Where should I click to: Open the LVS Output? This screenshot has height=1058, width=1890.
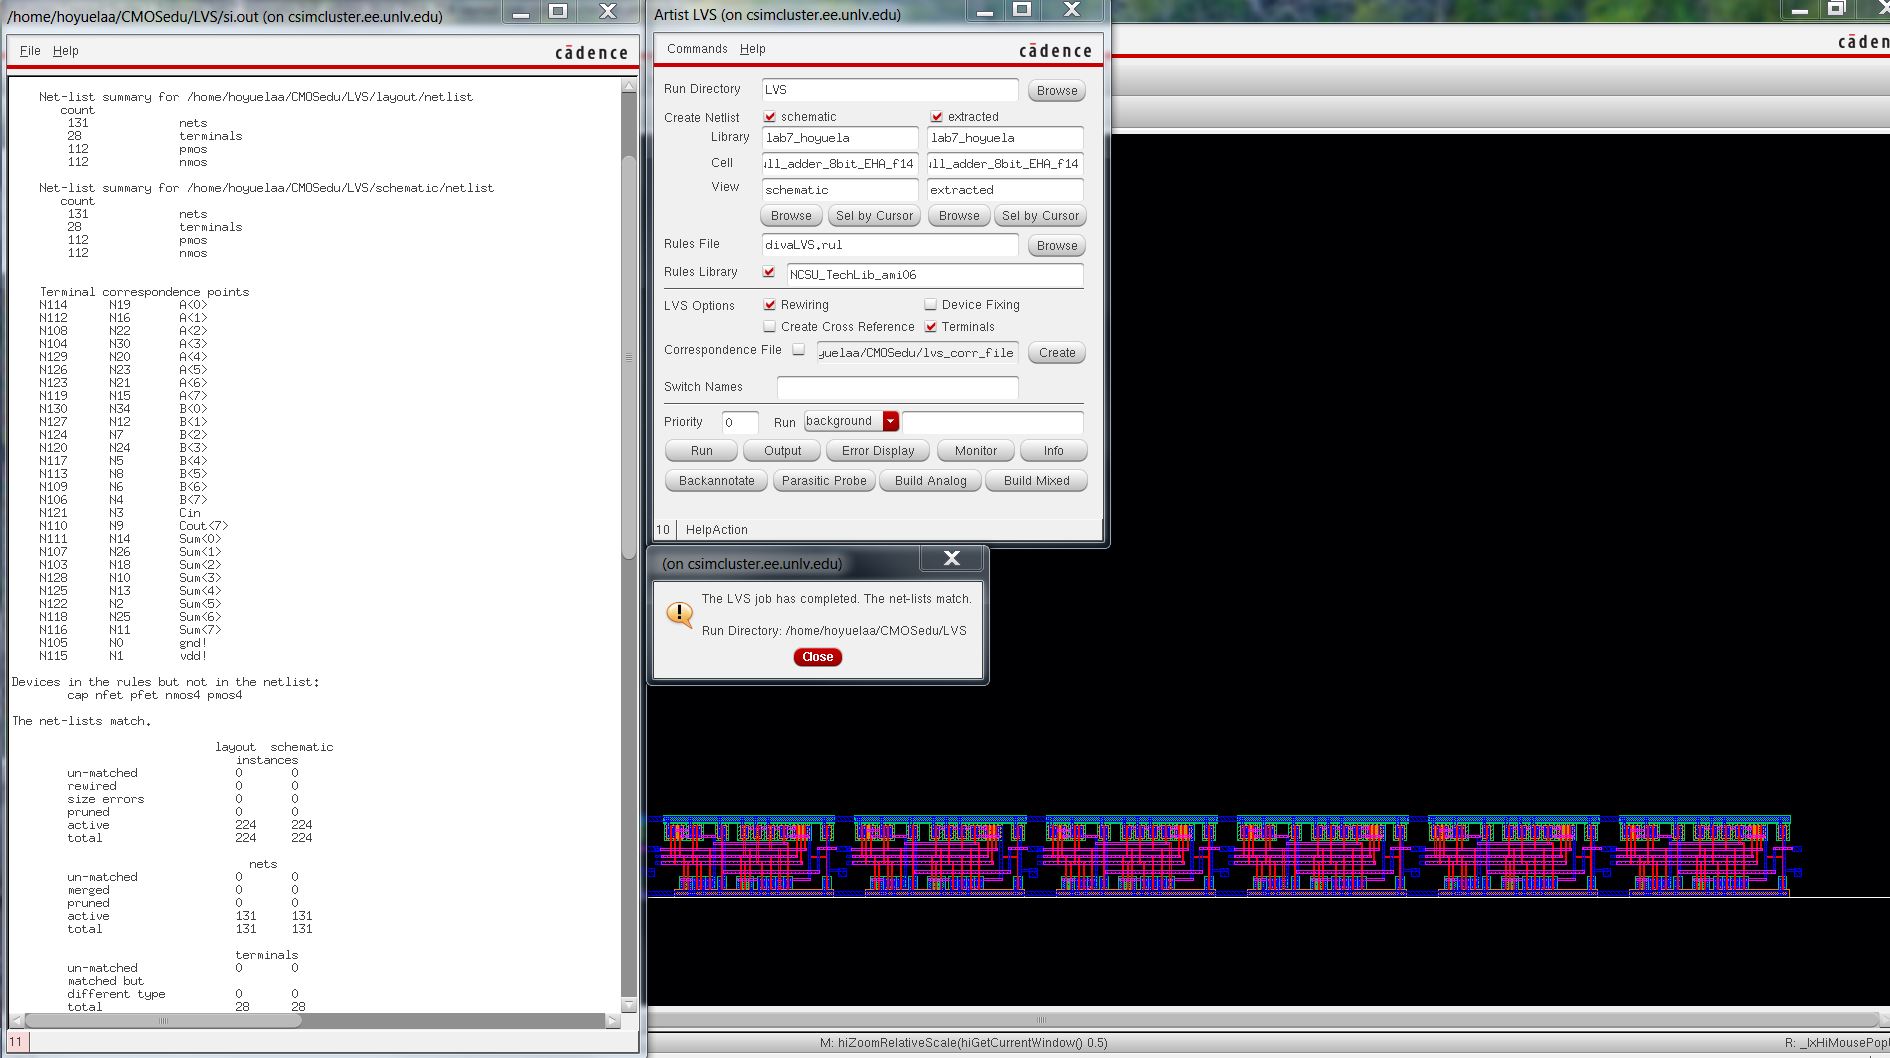tap(782, 451)
